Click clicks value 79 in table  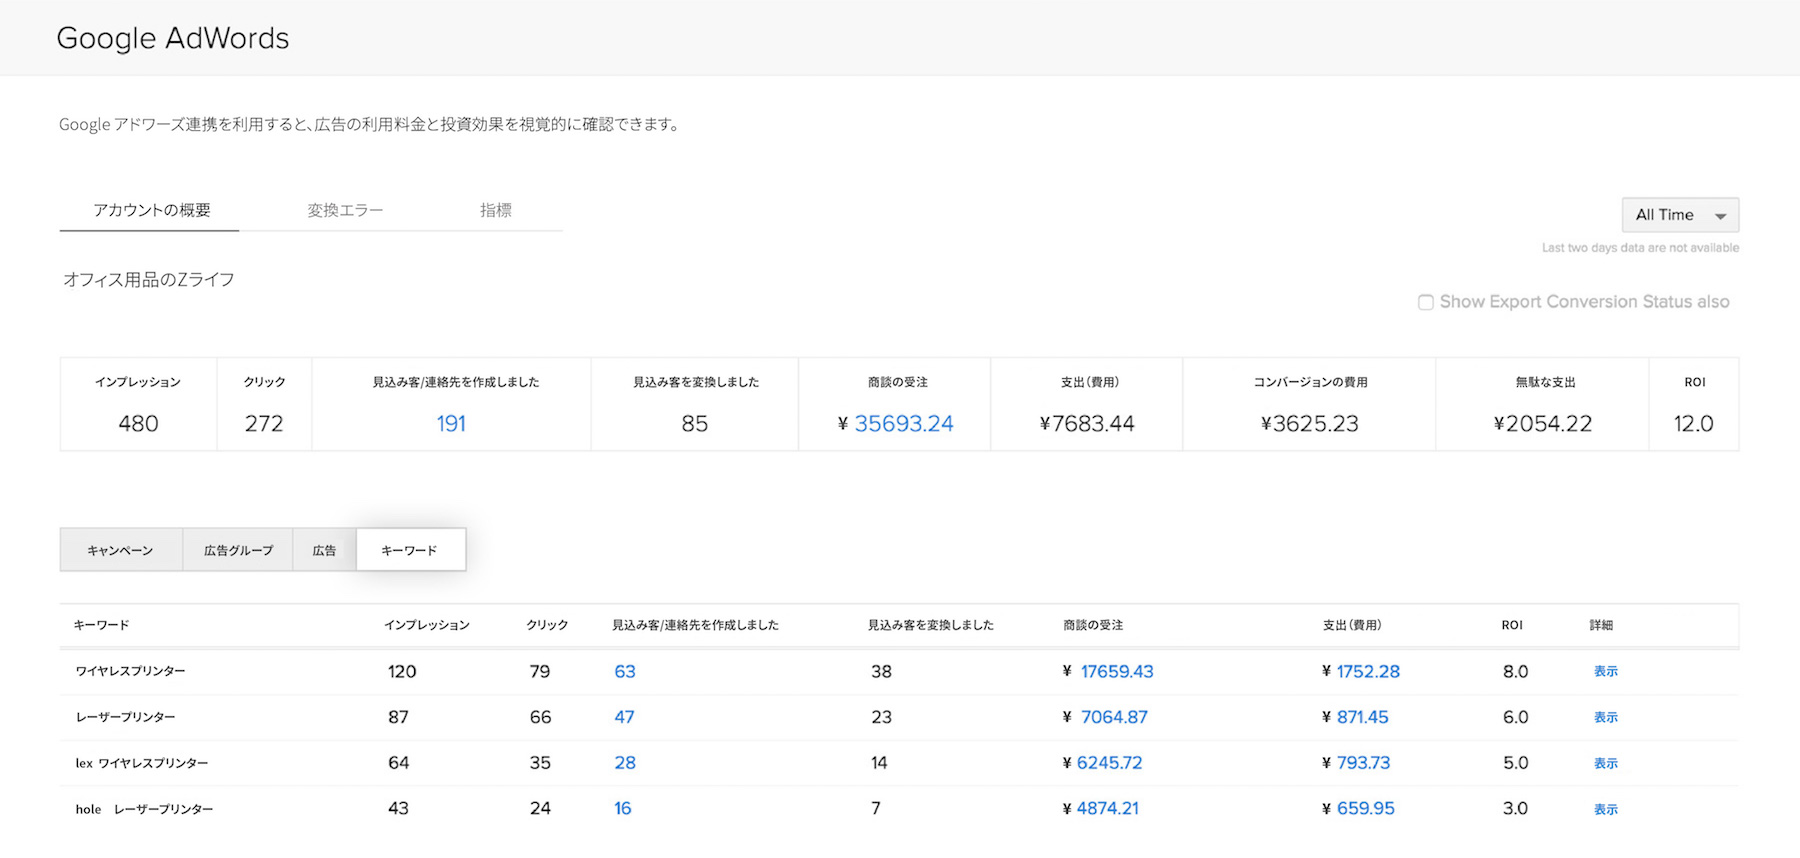tap(540, 672)
